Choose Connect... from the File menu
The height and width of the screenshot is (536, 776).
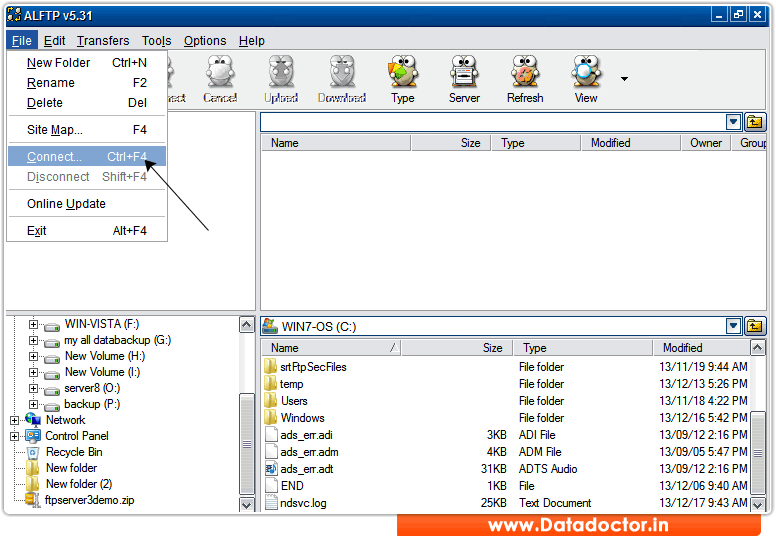tap(87, 156)
